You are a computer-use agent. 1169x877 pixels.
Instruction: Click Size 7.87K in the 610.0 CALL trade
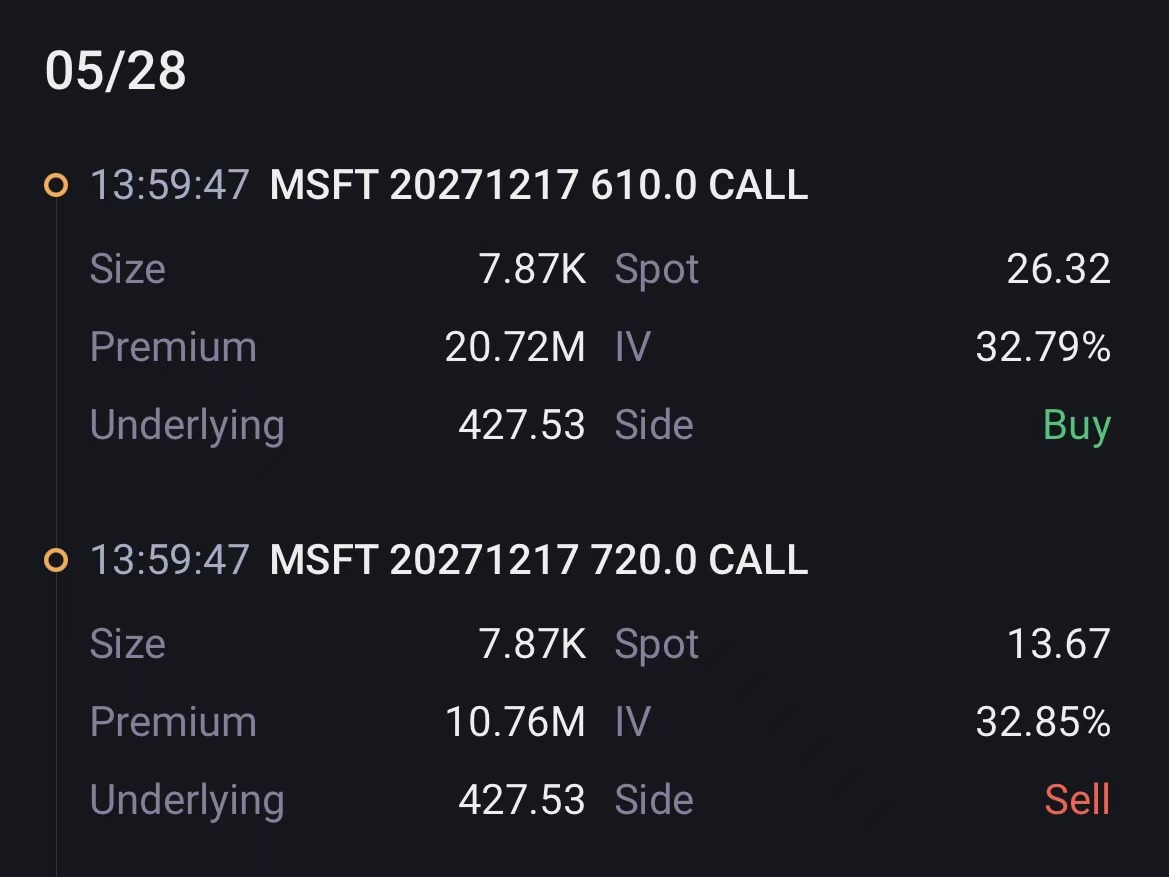tap(532, 269)
